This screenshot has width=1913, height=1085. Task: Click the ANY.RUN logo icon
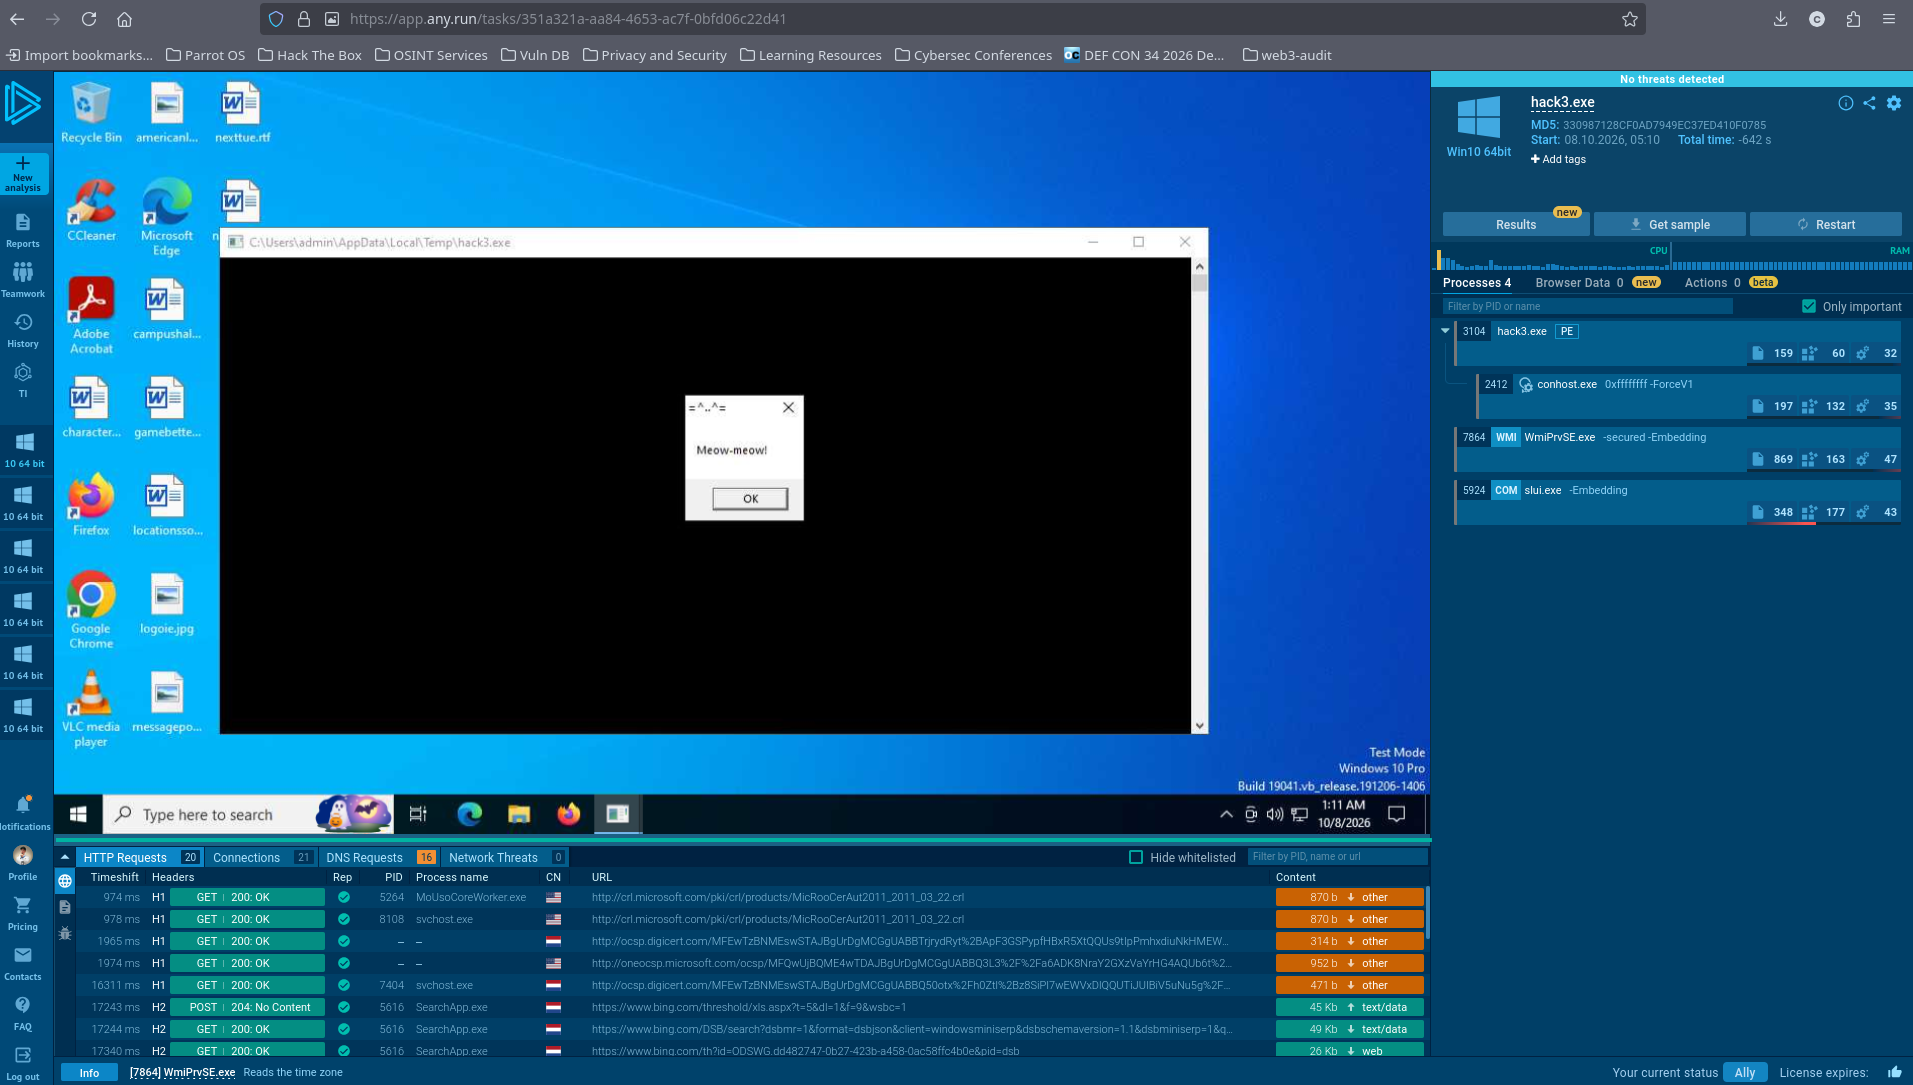point(23,104)
